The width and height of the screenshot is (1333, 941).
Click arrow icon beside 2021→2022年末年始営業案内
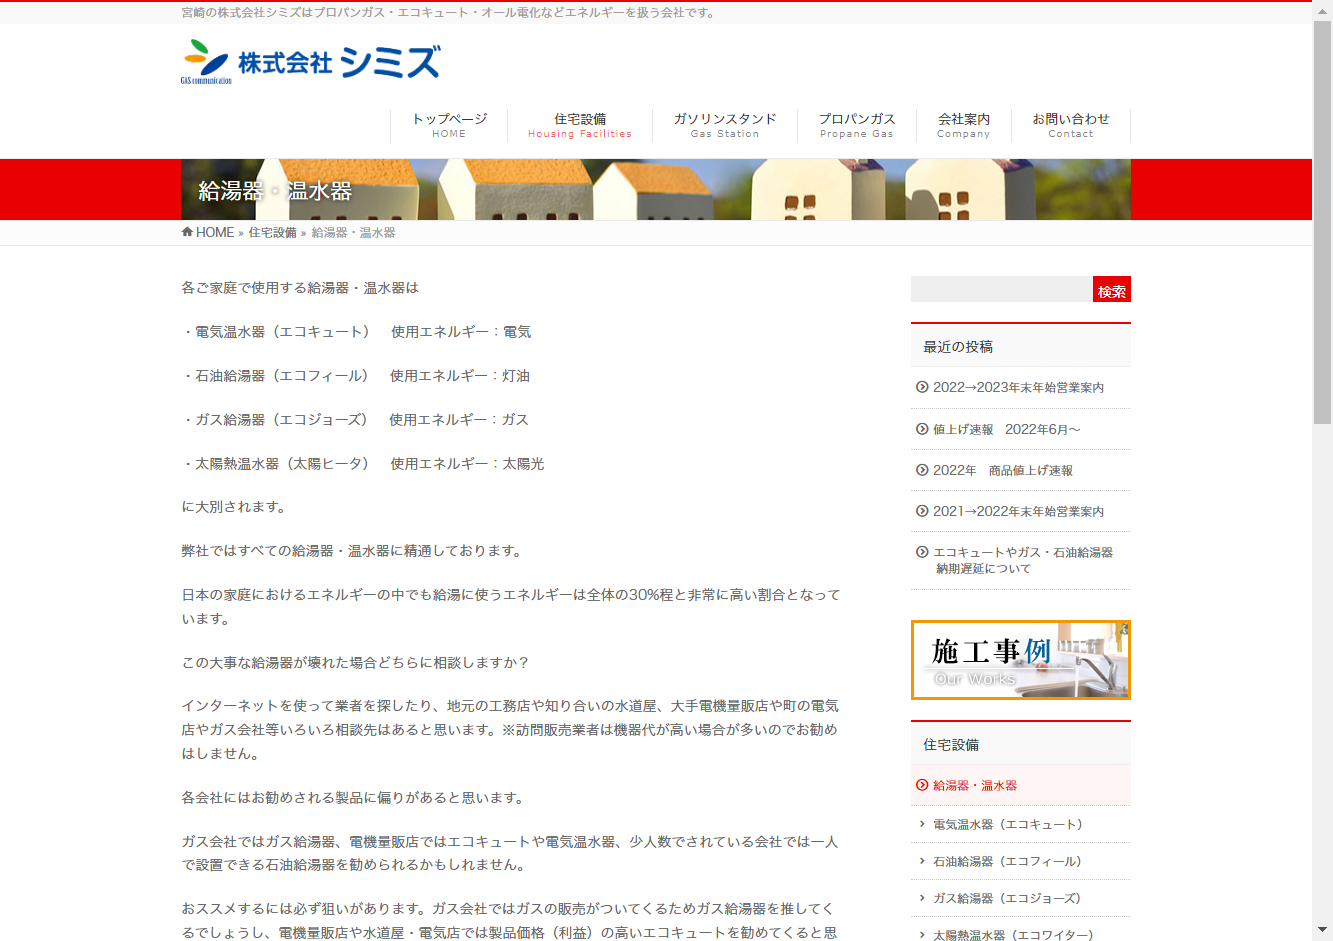point(922,511)
